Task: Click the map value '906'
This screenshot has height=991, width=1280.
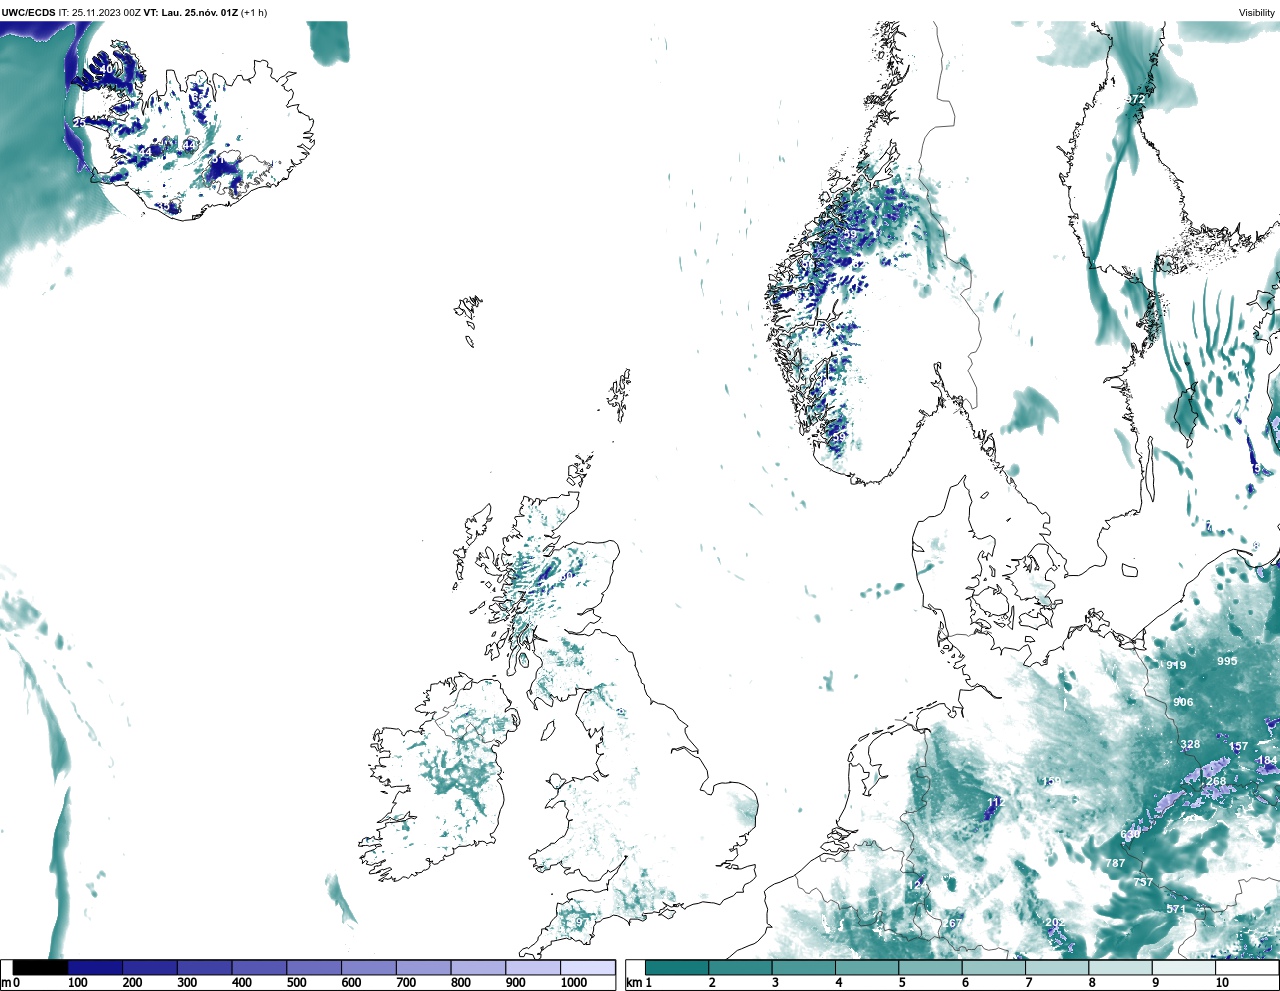Action: tap(1183, 702)
